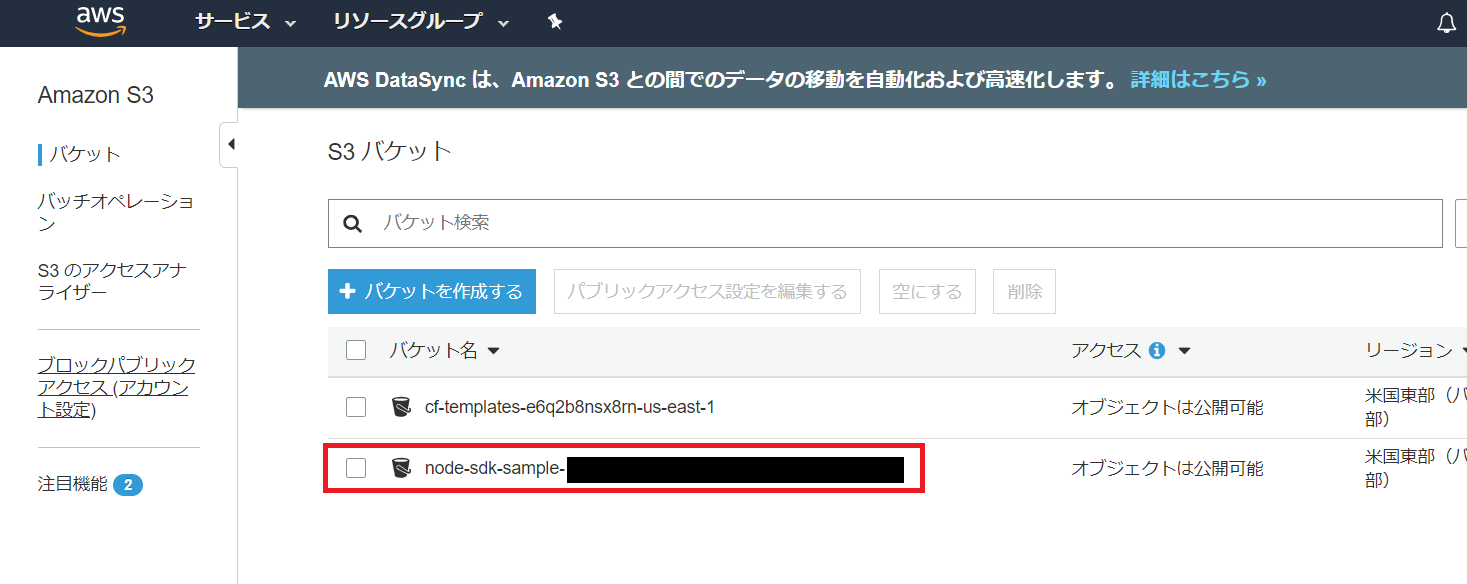Open the notifications bell icon
This screenshot has height=584, width=1467.
[1446, 23]
